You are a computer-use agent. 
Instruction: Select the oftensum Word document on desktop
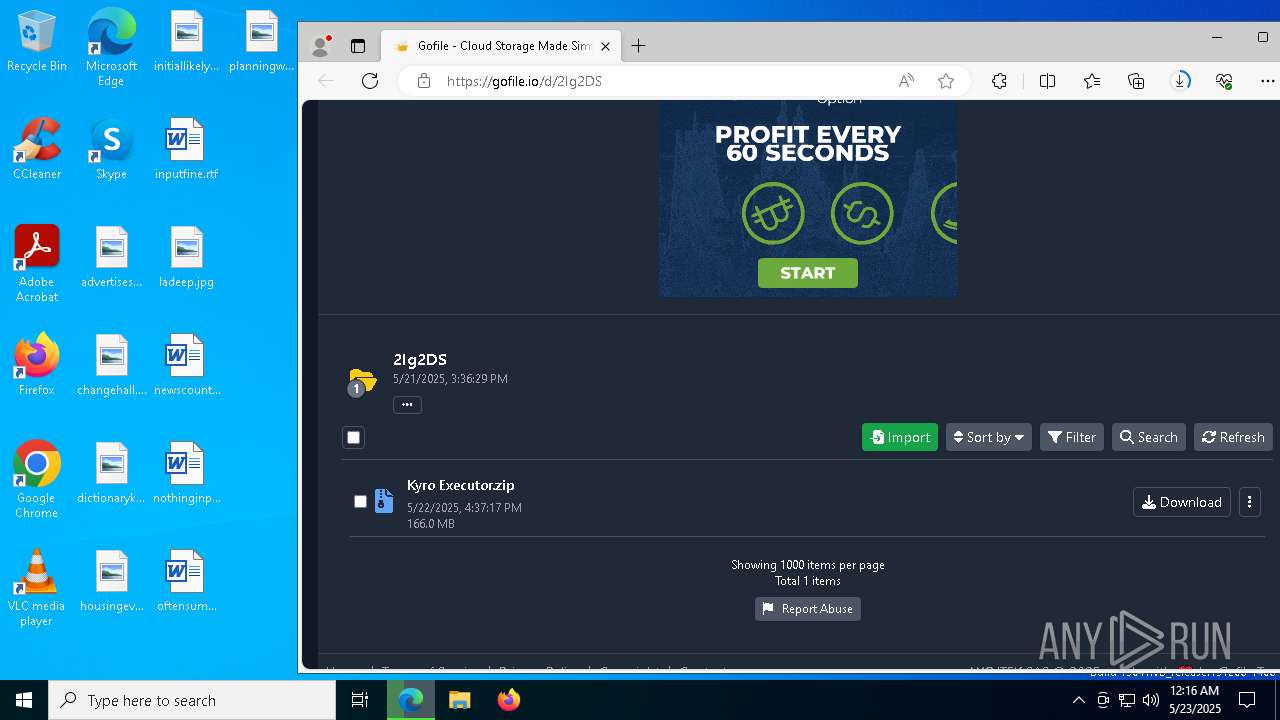[186, 581]
